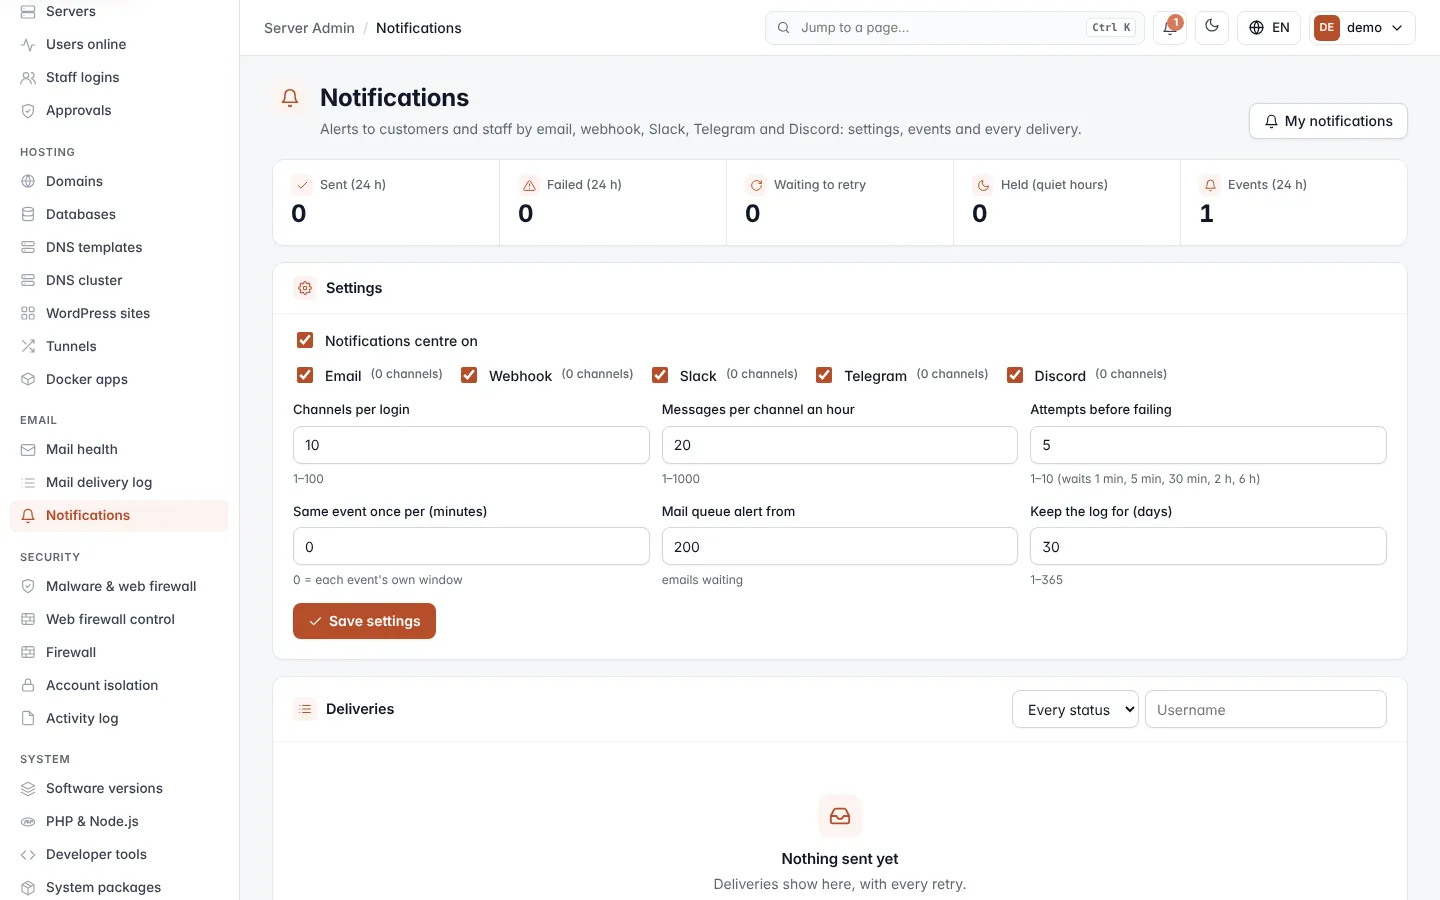Screen dimensions: 1440x900
Task: Click the Developer tools code icon
Action: [28, 854]
